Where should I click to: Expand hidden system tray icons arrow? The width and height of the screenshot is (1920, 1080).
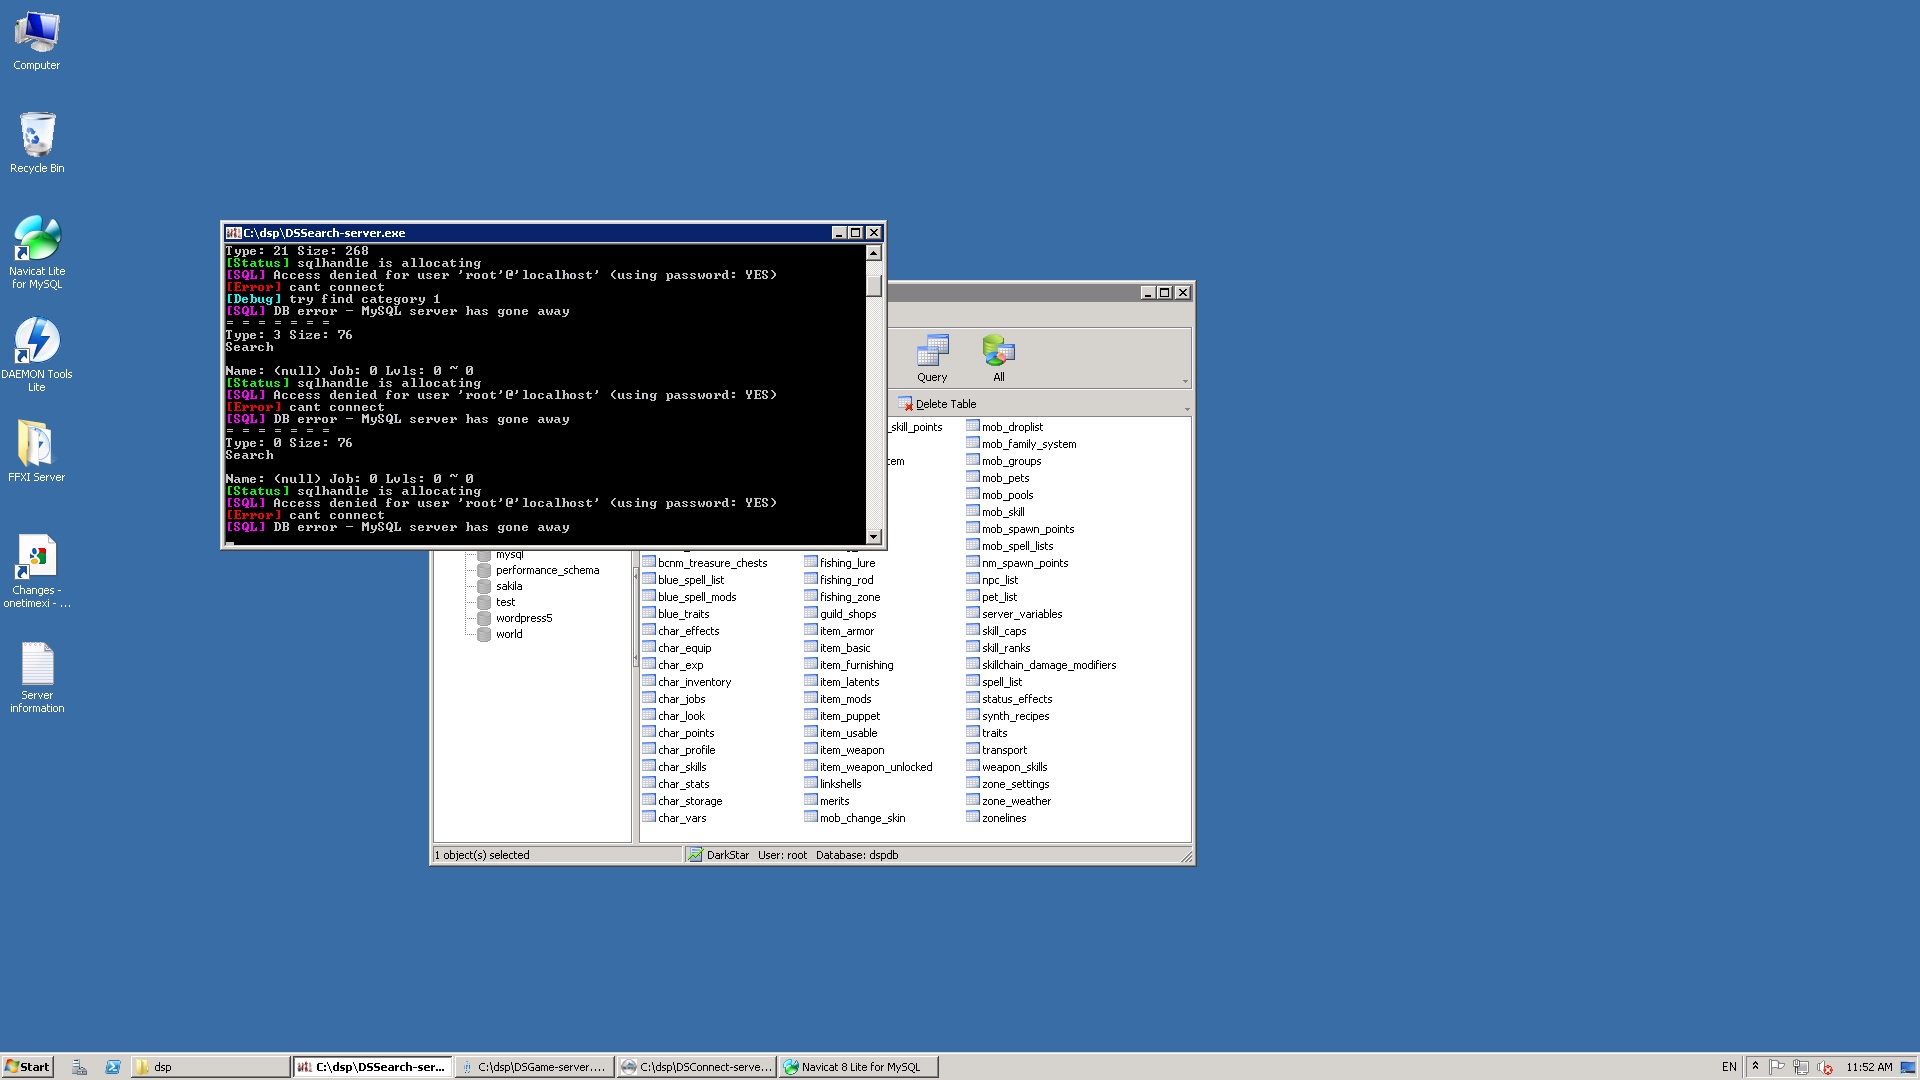[x=1755, y=1067]
